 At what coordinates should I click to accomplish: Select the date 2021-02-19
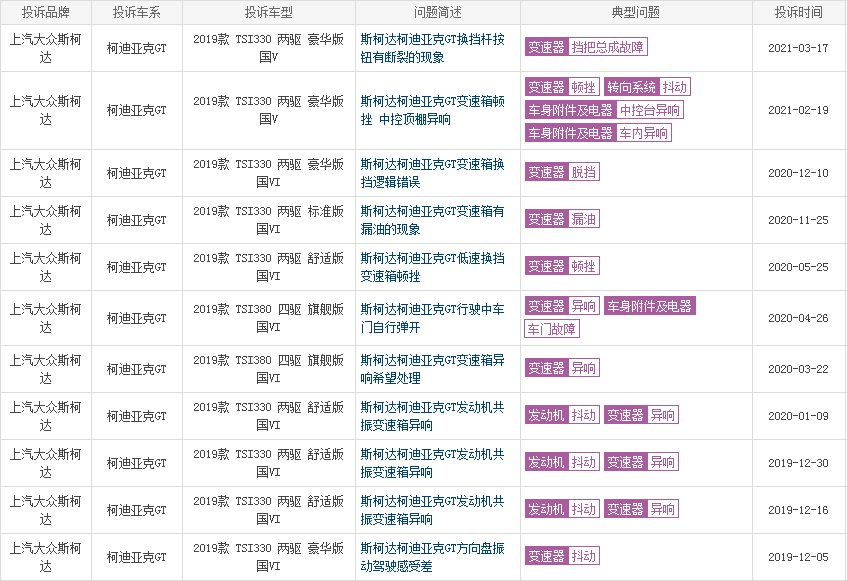point(798,110)
